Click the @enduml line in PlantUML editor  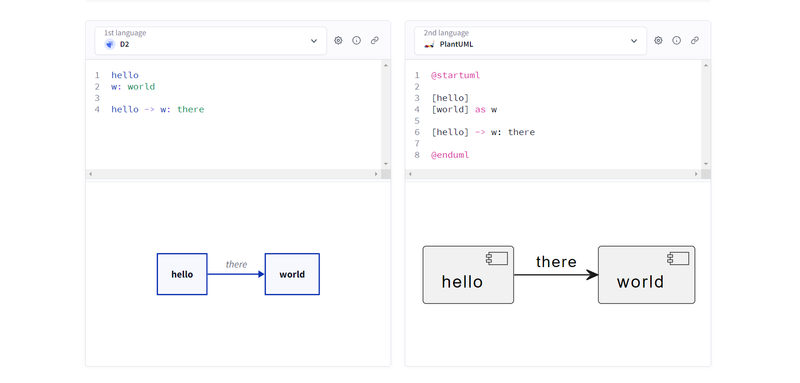450,155
